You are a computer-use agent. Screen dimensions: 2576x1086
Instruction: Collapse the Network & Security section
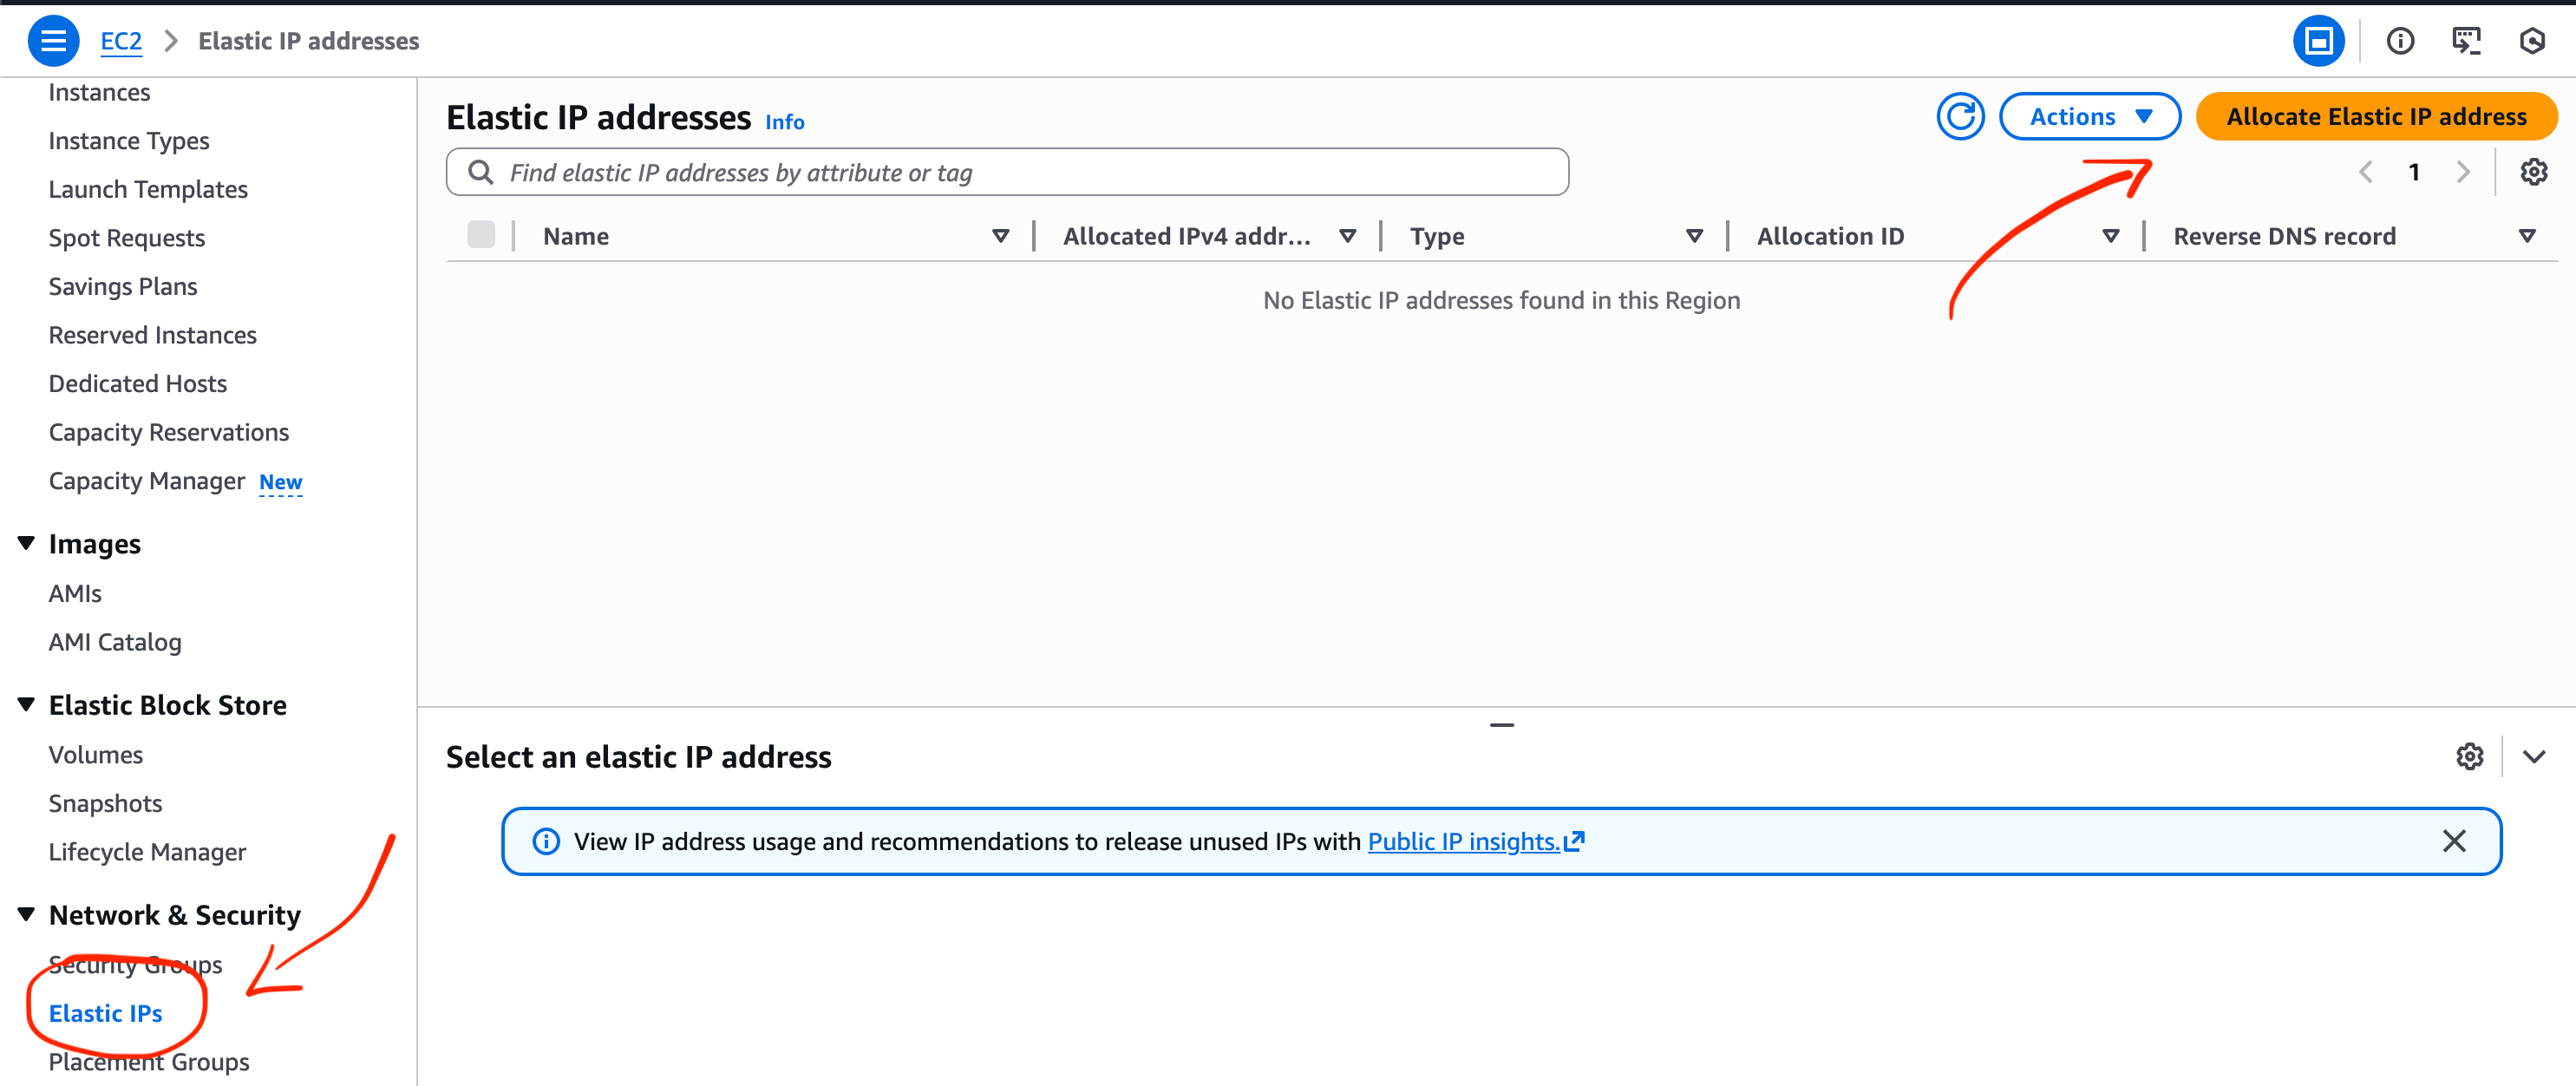point(27,914)
